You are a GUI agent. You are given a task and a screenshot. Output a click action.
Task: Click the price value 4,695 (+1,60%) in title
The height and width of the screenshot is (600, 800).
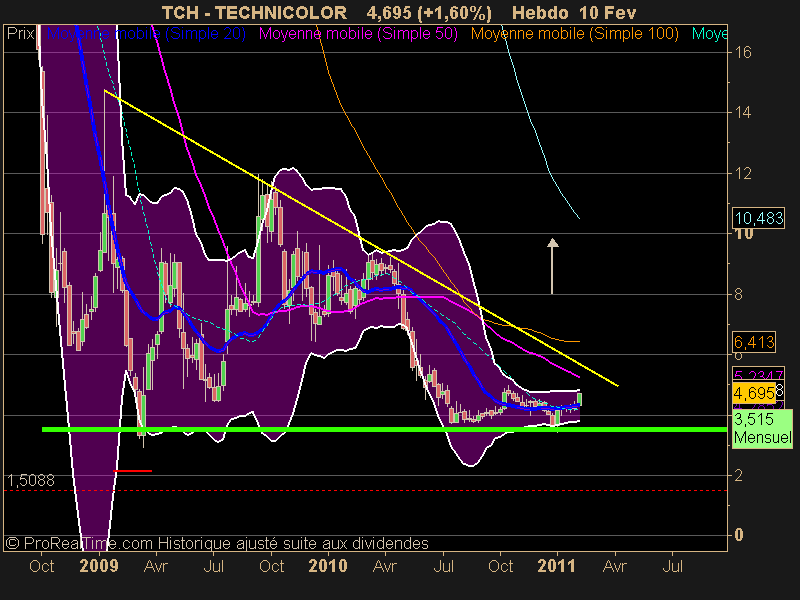click(429, 13)
